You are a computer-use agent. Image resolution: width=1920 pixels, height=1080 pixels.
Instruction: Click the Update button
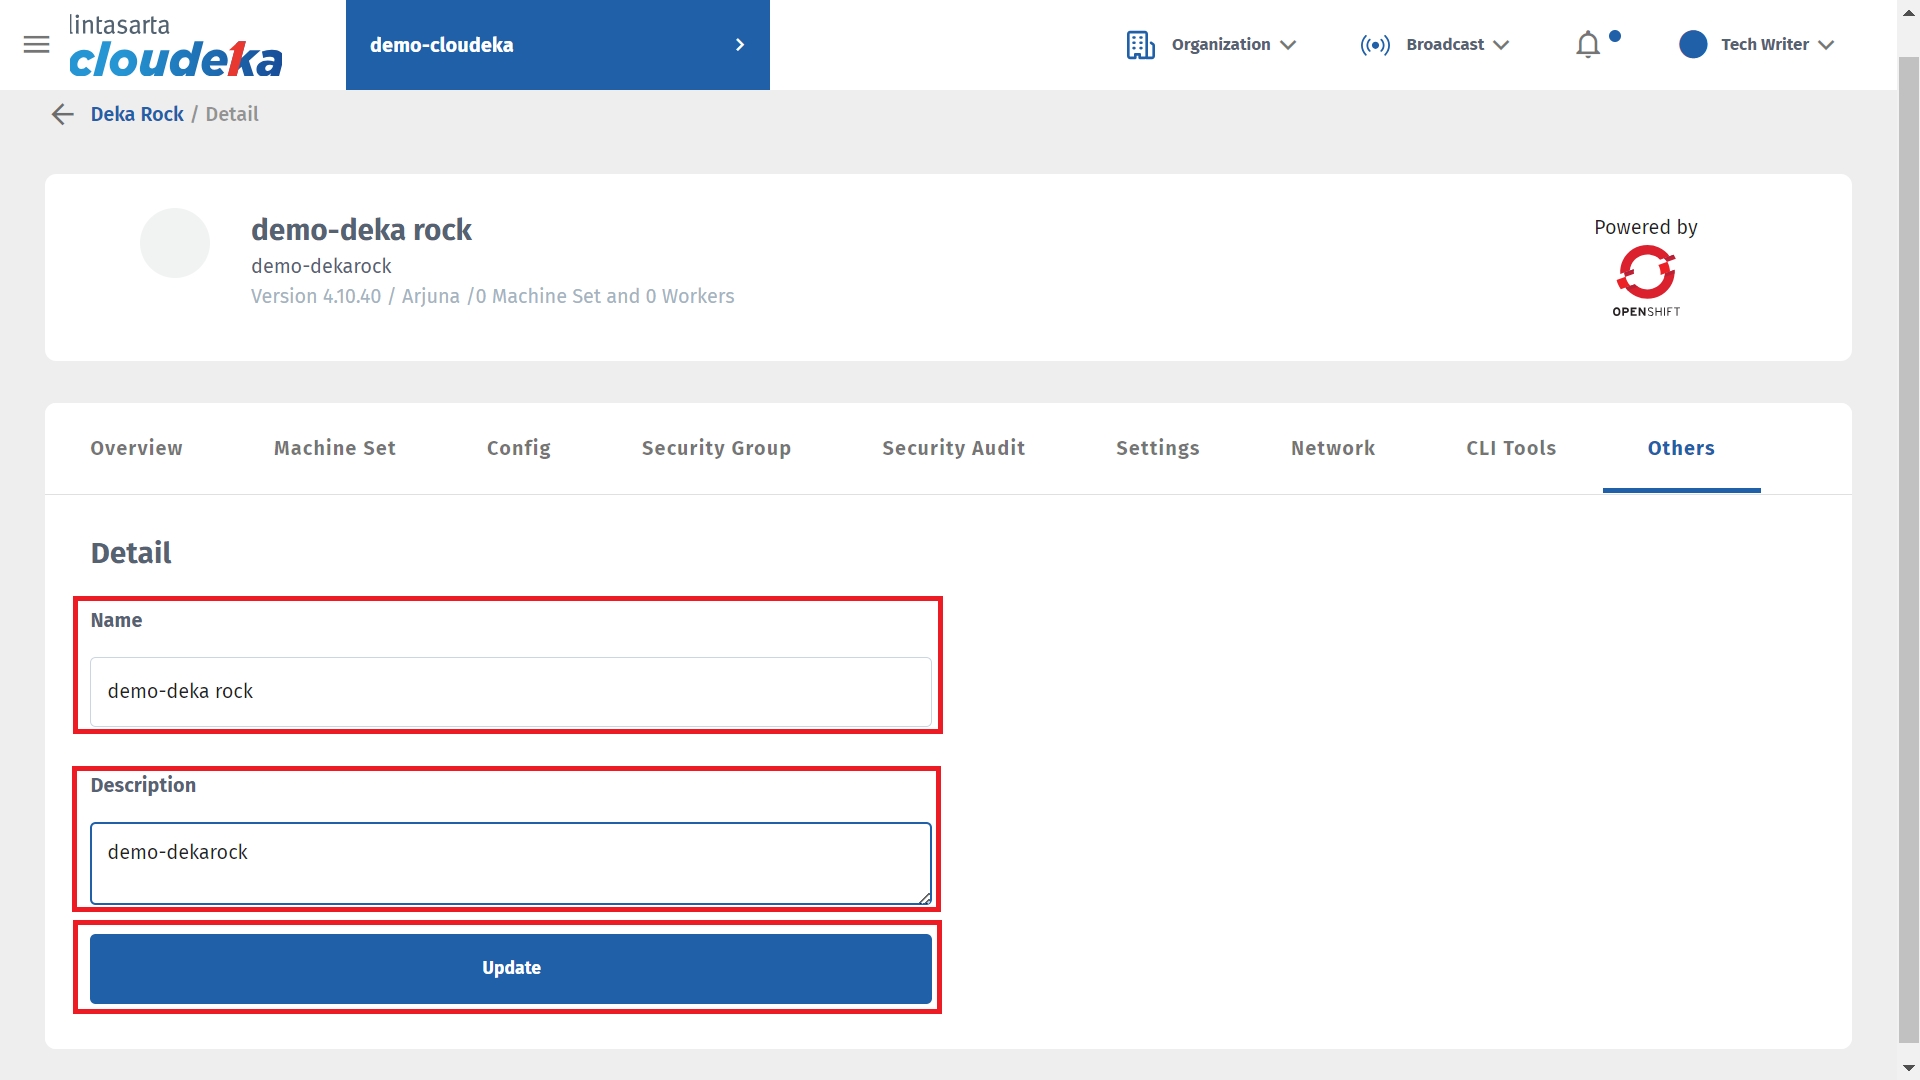coord(511,968)
